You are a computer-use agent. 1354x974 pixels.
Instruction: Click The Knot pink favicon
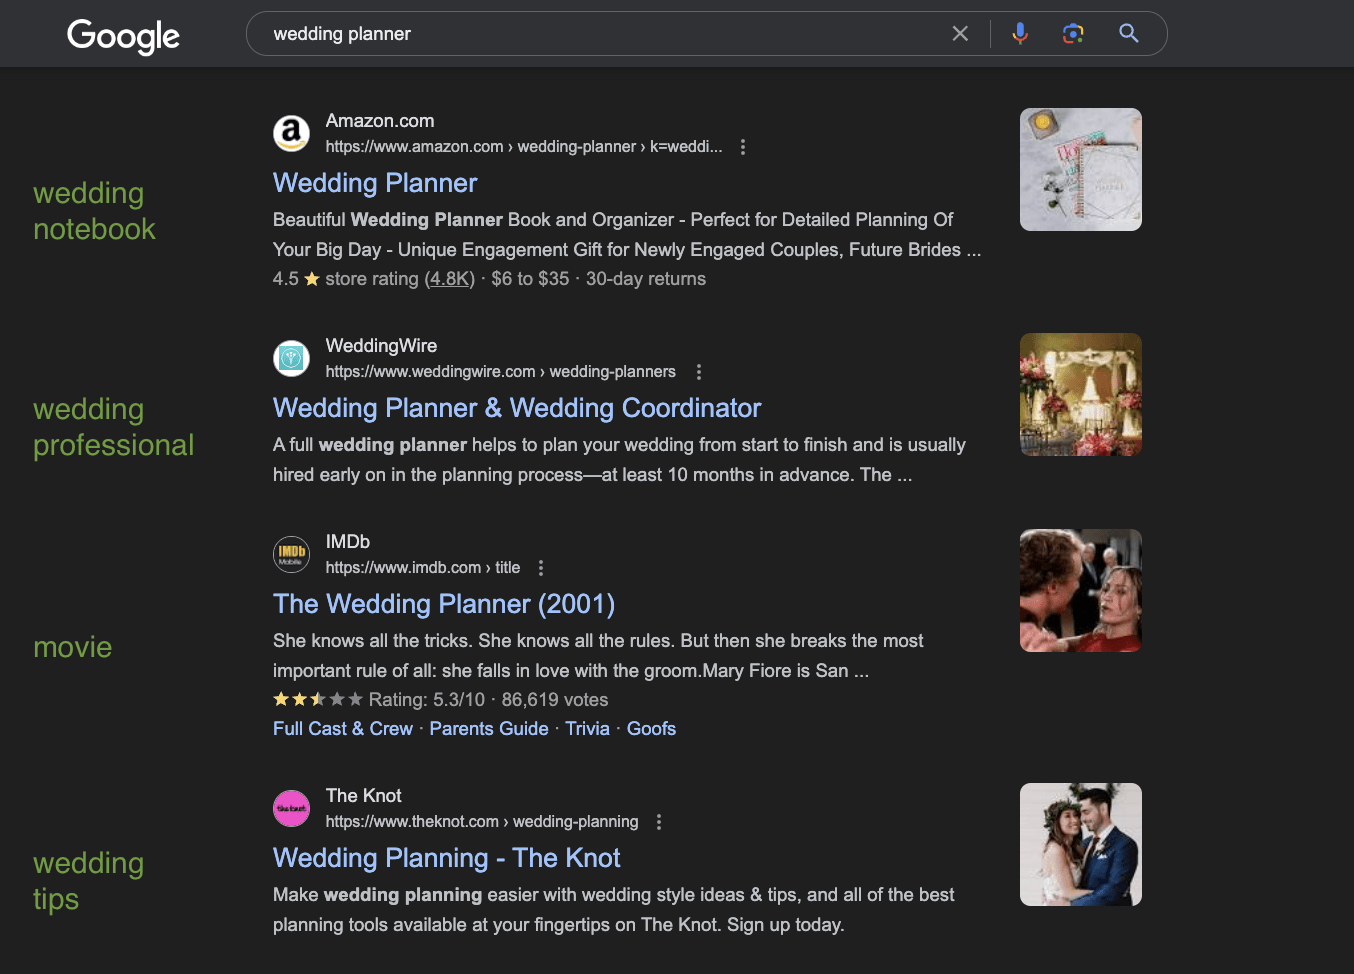coord(291,808)
